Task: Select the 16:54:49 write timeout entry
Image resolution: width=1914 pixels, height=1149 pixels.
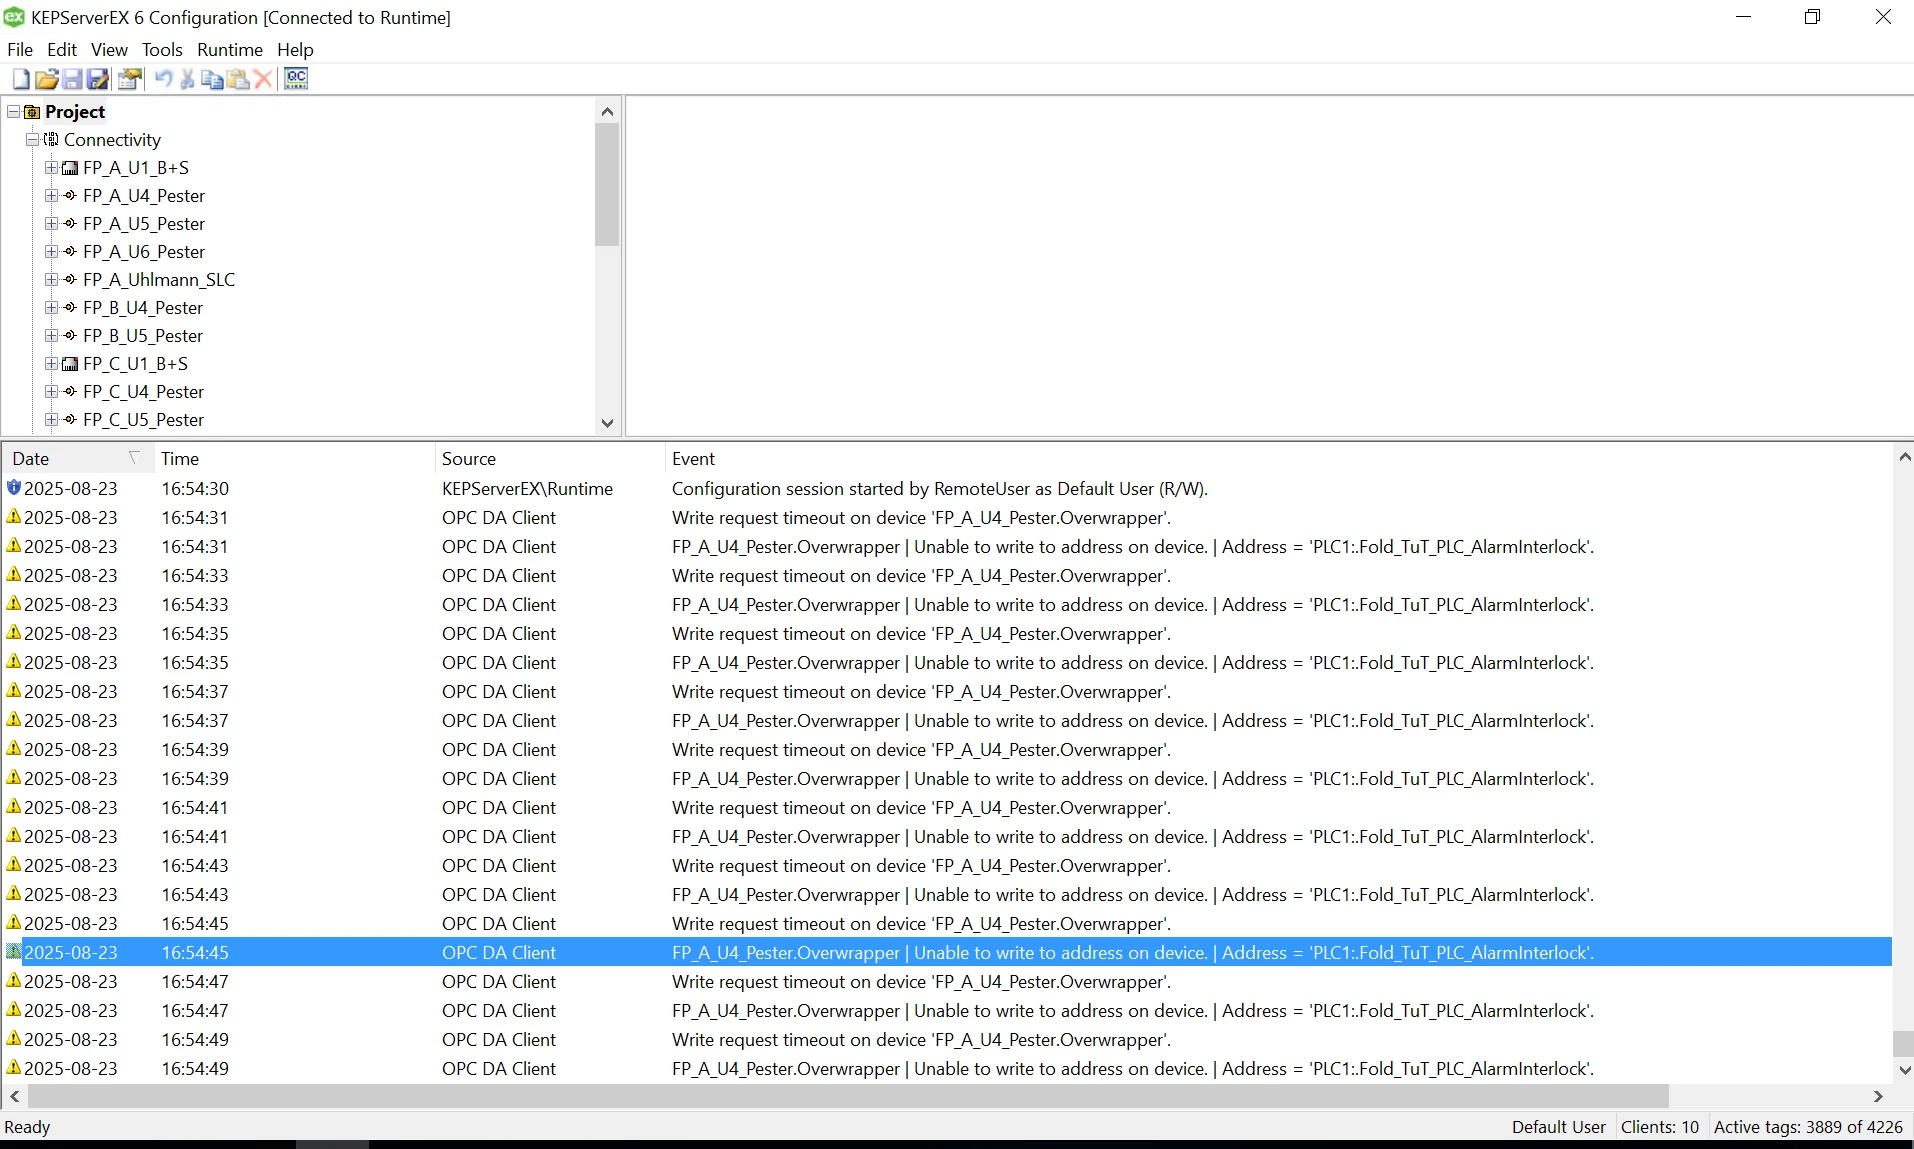Action: 947,1039
